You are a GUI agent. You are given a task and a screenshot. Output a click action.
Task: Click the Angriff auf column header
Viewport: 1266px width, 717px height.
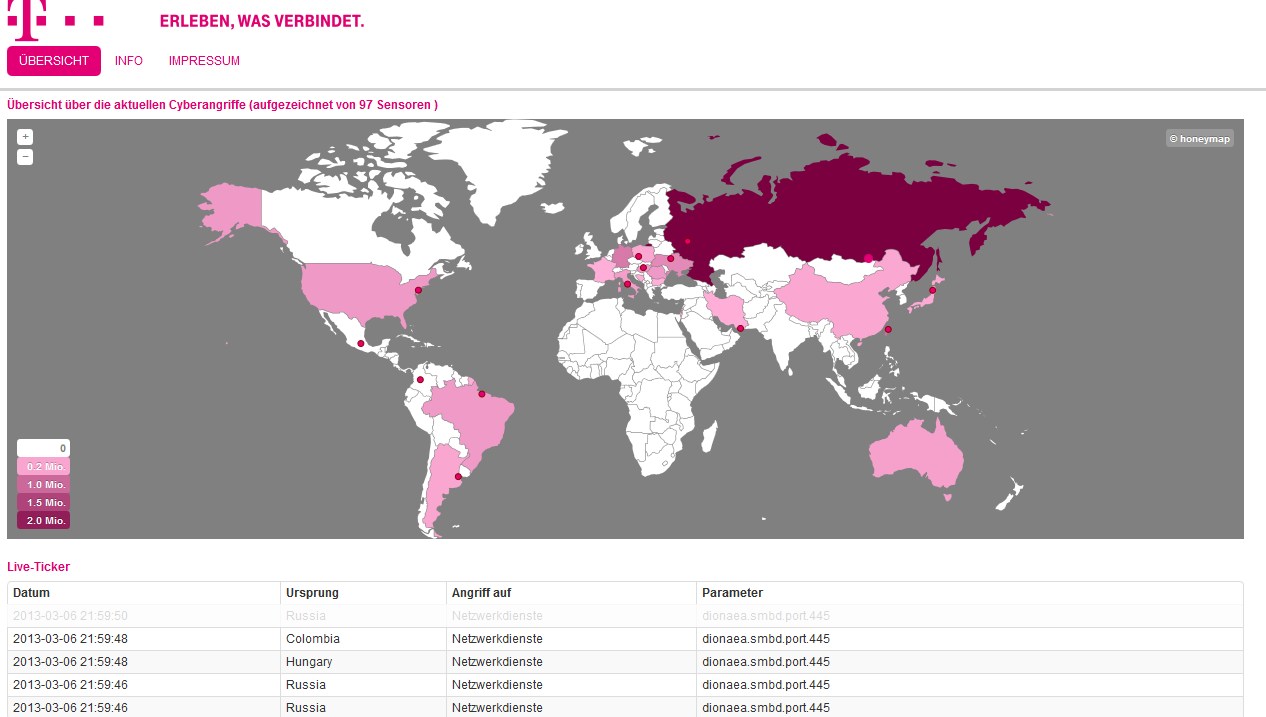pos(481,593)
